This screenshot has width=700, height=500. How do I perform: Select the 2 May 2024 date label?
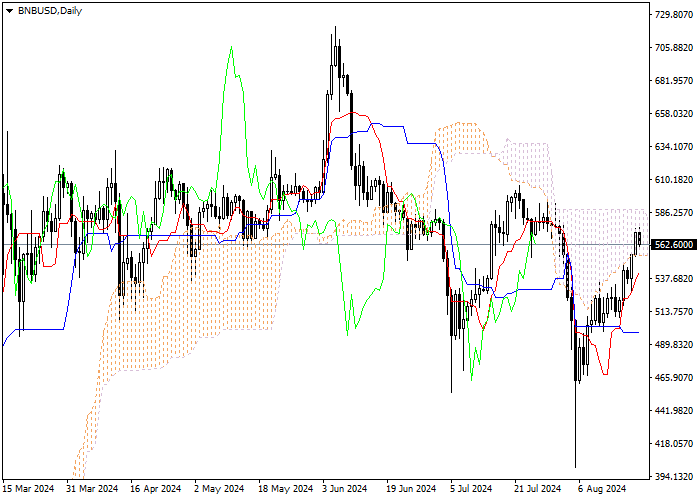coord(219,489)
